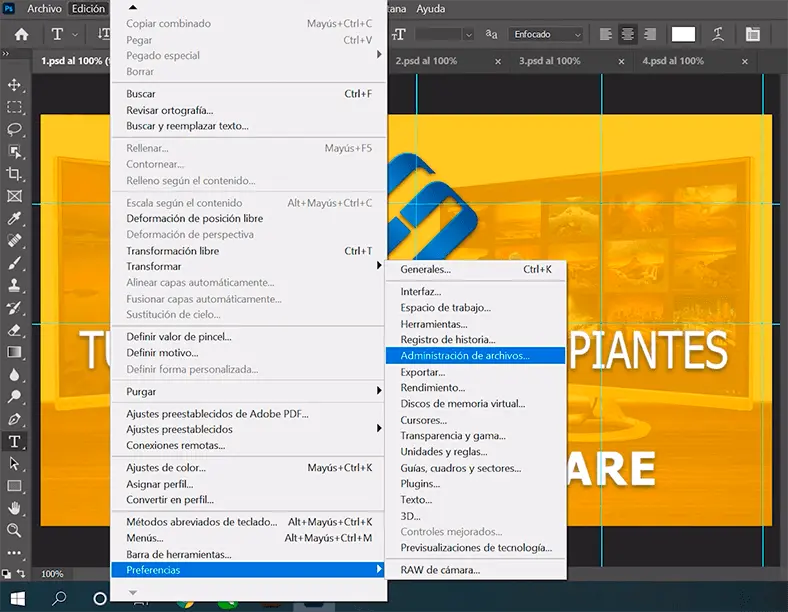This screenshot has height=612, width=788.
Task: Open the Edit Toolbar three-dots button
Action: 14,553
